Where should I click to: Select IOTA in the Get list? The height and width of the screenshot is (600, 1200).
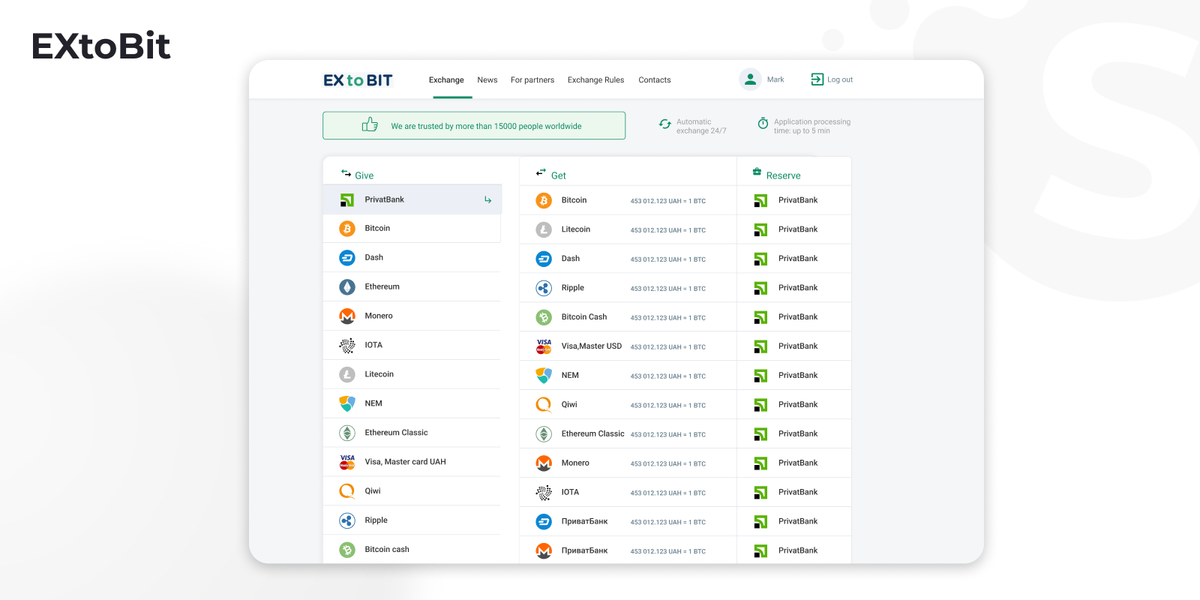pos(628,492)
